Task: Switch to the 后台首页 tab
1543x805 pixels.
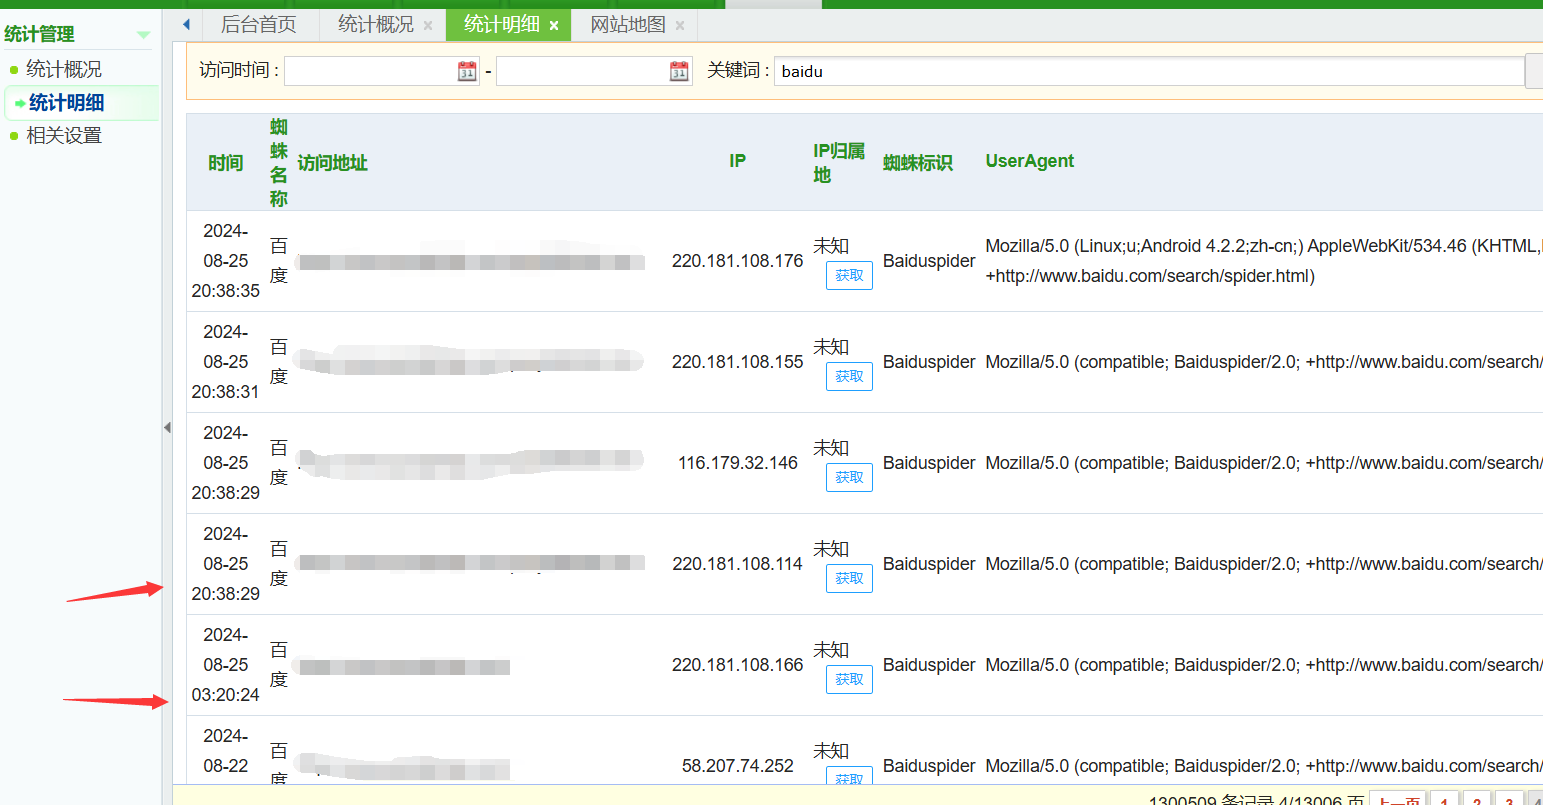Action: coord(259,25)
